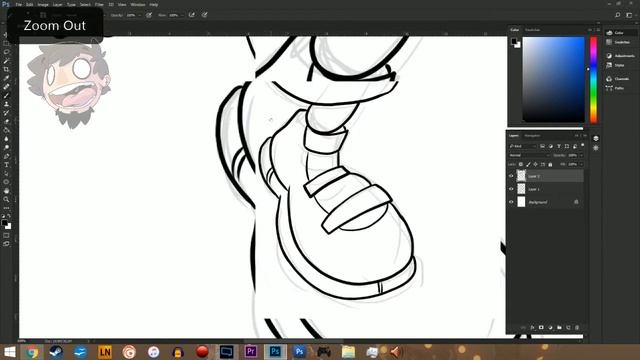
Task: Select the Dodge tool
Action: pyautogui.click(x=7, y=147)
